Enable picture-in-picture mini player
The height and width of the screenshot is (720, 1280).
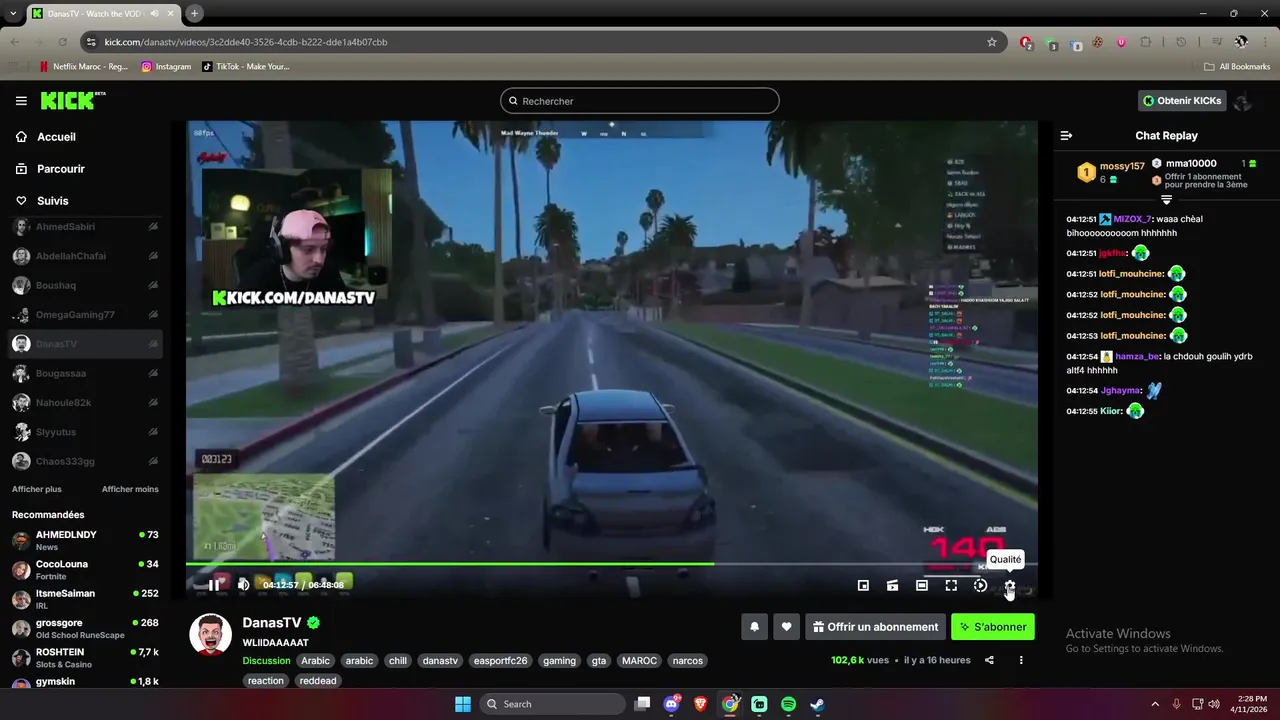[x=863, y=586]
